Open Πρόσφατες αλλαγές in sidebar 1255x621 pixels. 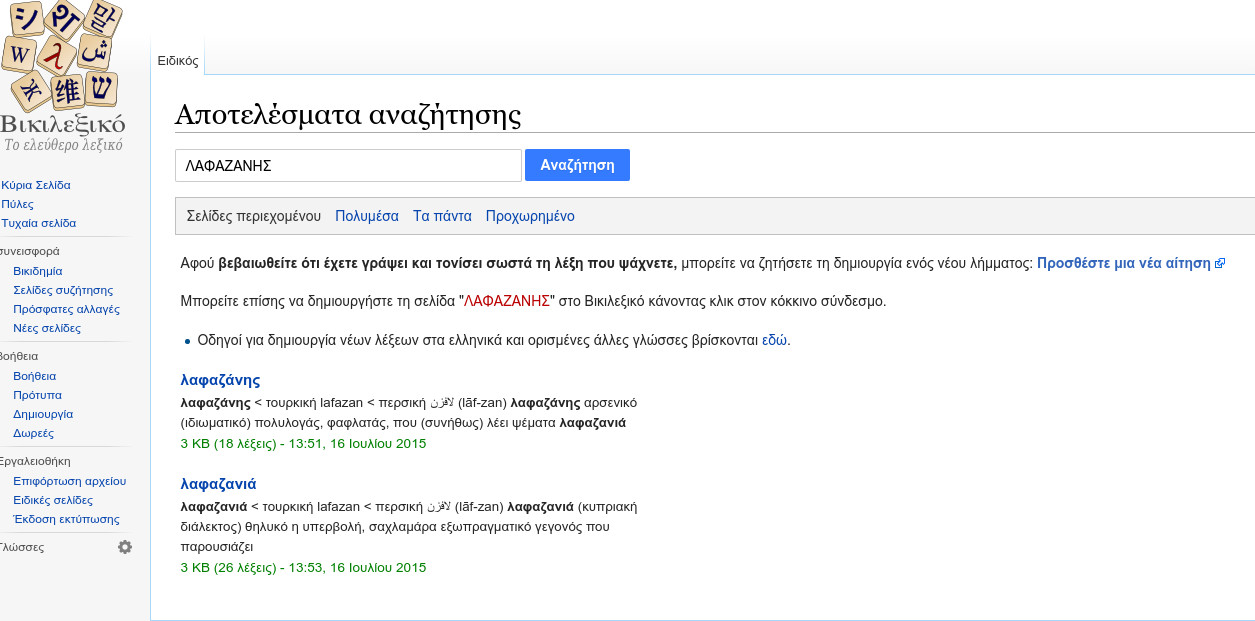[x=66, y=309]
